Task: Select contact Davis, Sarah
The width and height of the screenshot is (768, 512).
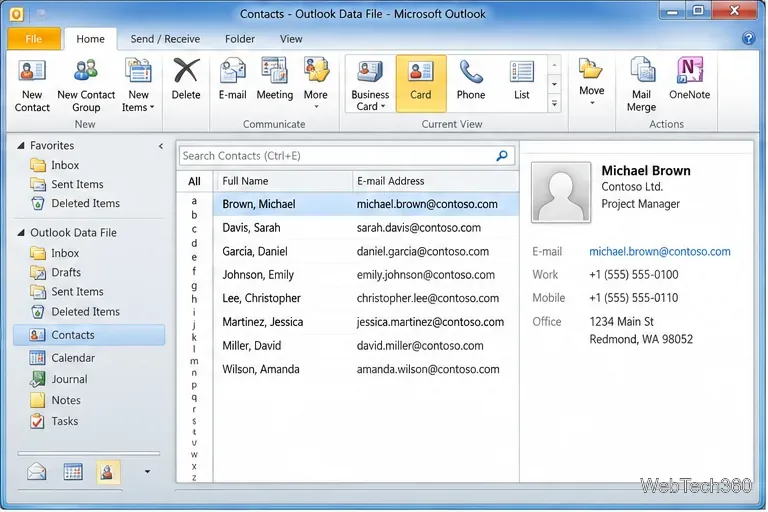Action: 366,228
